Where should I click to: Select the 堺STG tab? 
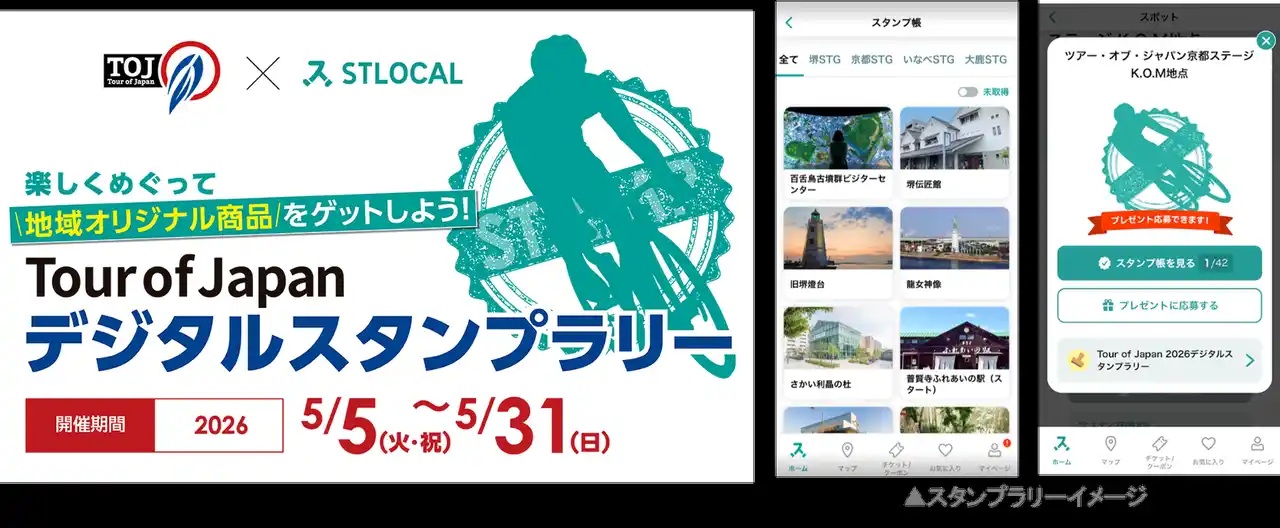(824, 60)
